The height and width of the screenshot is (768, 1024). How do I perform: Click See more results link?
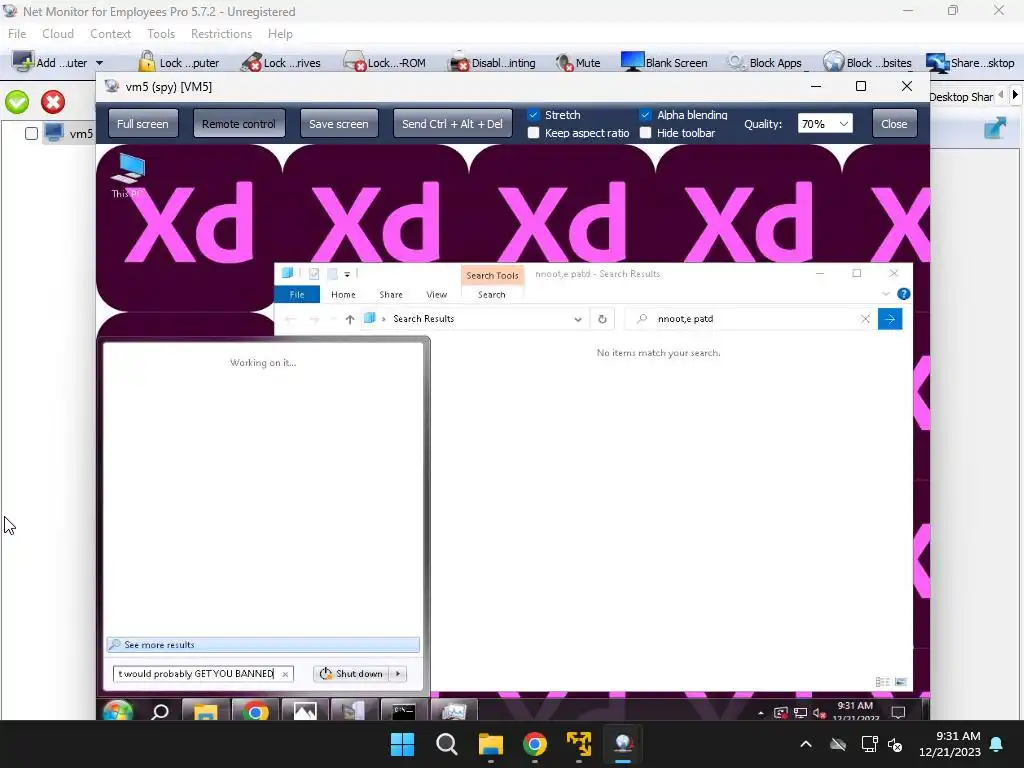tap(263, 645)
